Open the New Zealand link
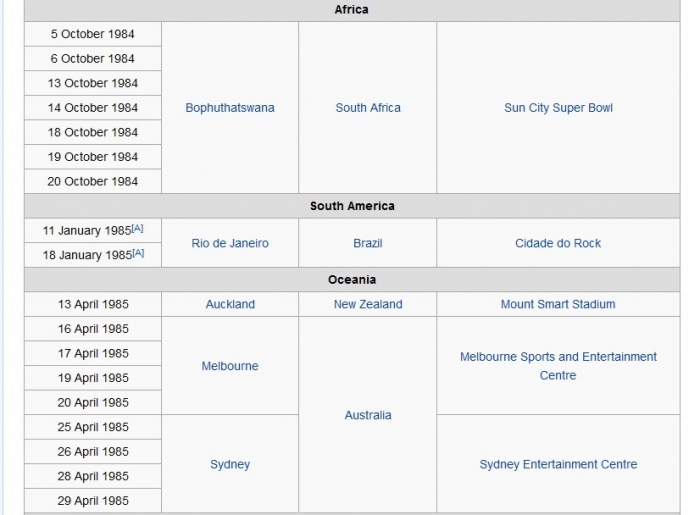The width and height of the screenshot is (700, 515). (x=367, y=304)
